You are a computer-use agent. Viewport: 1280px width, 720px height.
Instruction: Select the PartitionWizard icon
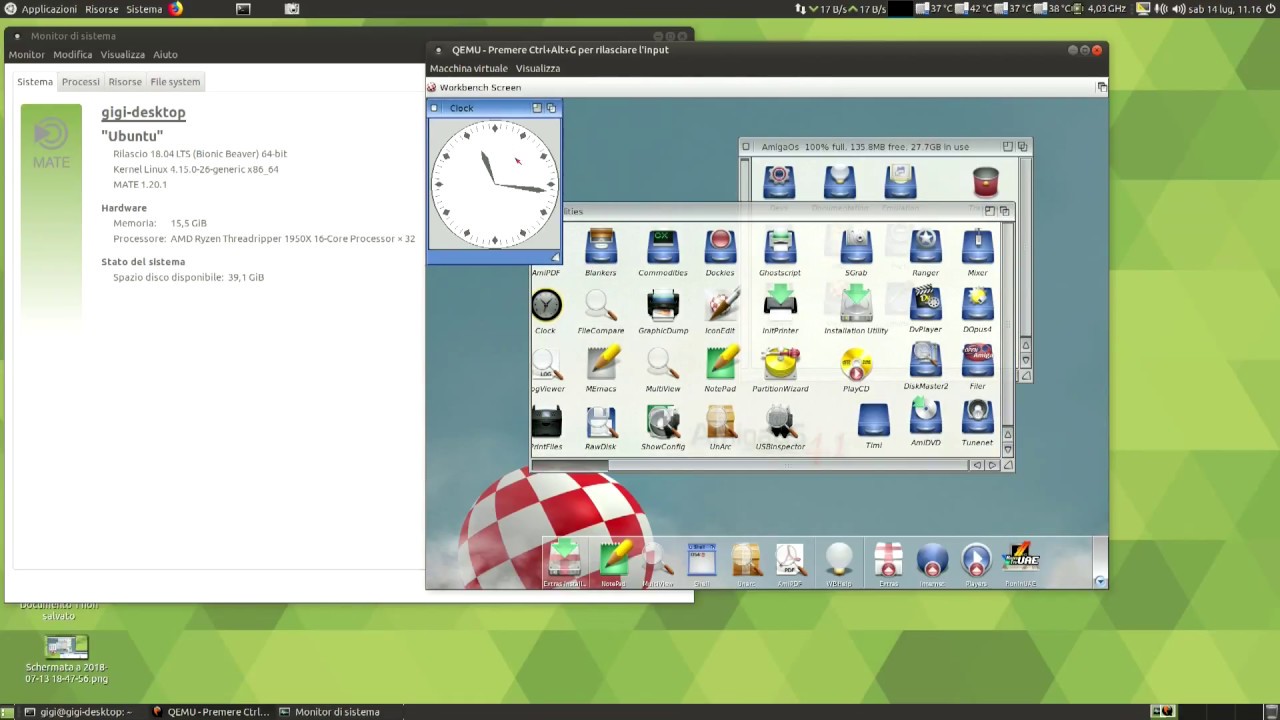(x=780, y=363)
